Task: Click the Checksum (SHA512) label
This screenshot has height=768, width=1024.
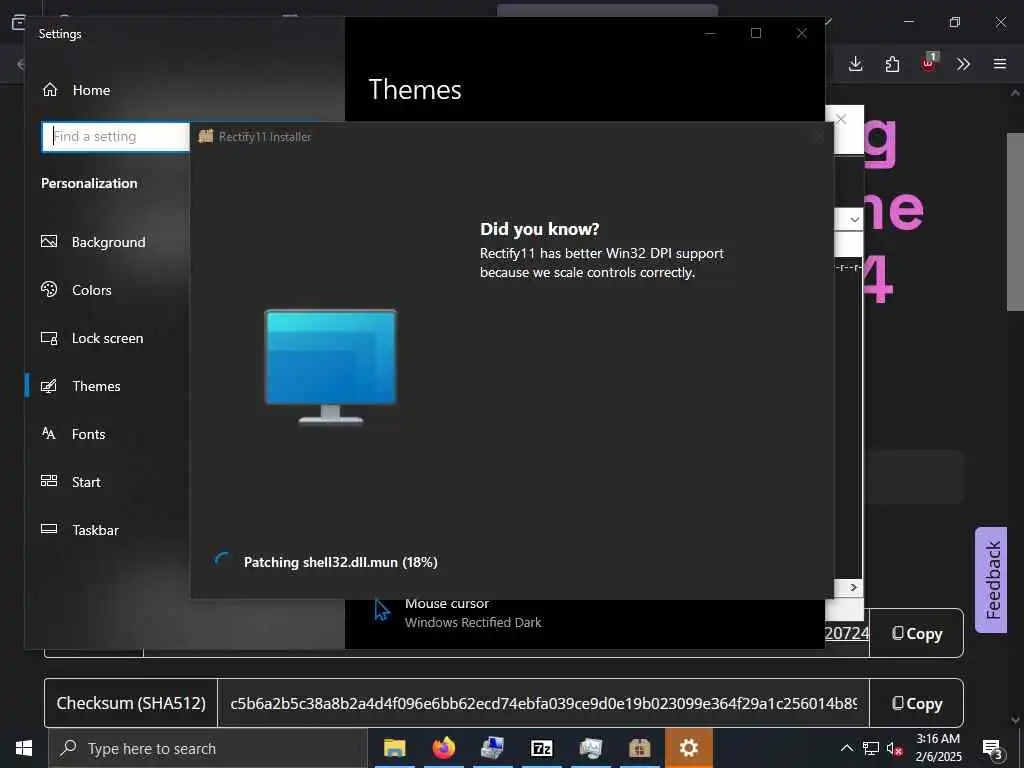Action: tap(131, 703)
